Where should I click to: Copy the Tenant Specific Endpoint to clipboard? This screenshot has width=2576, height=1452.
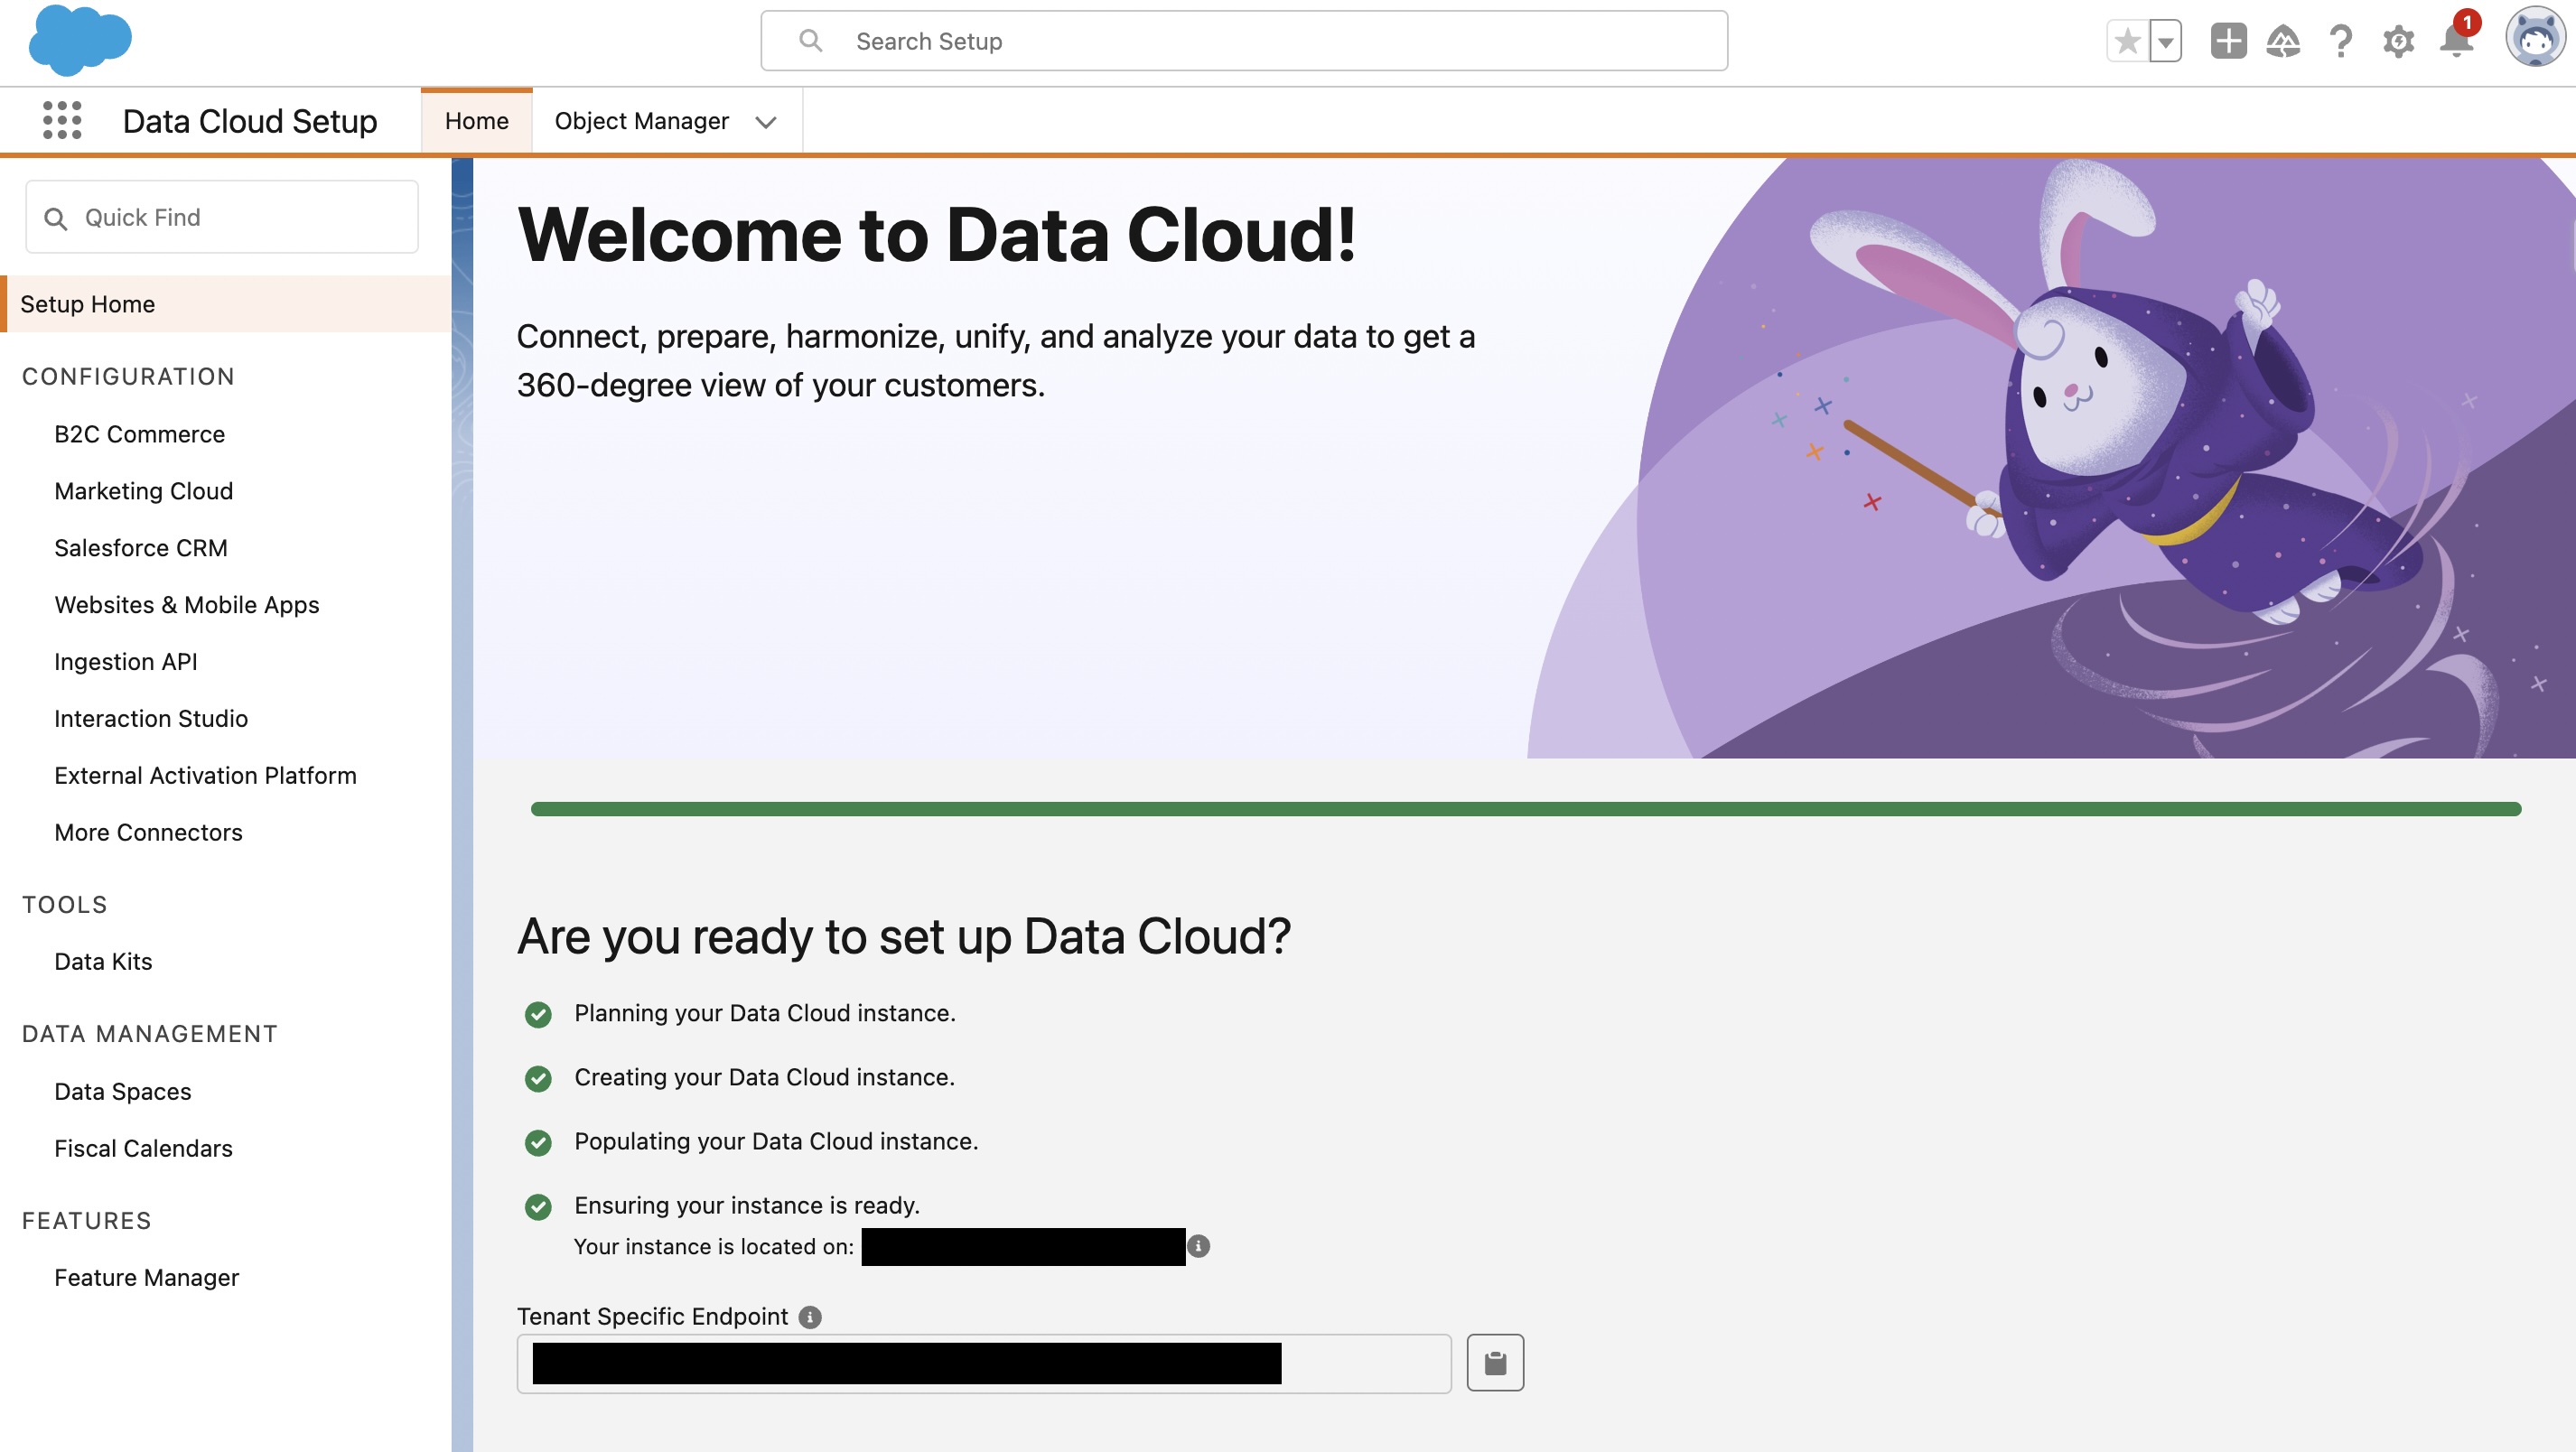coord(1495,1363)
